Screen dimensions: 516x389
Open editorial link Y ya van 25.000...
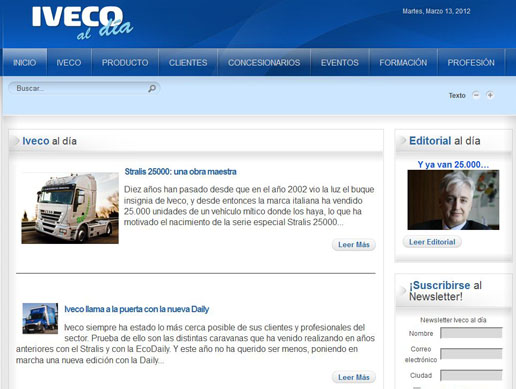pos(453,165)
